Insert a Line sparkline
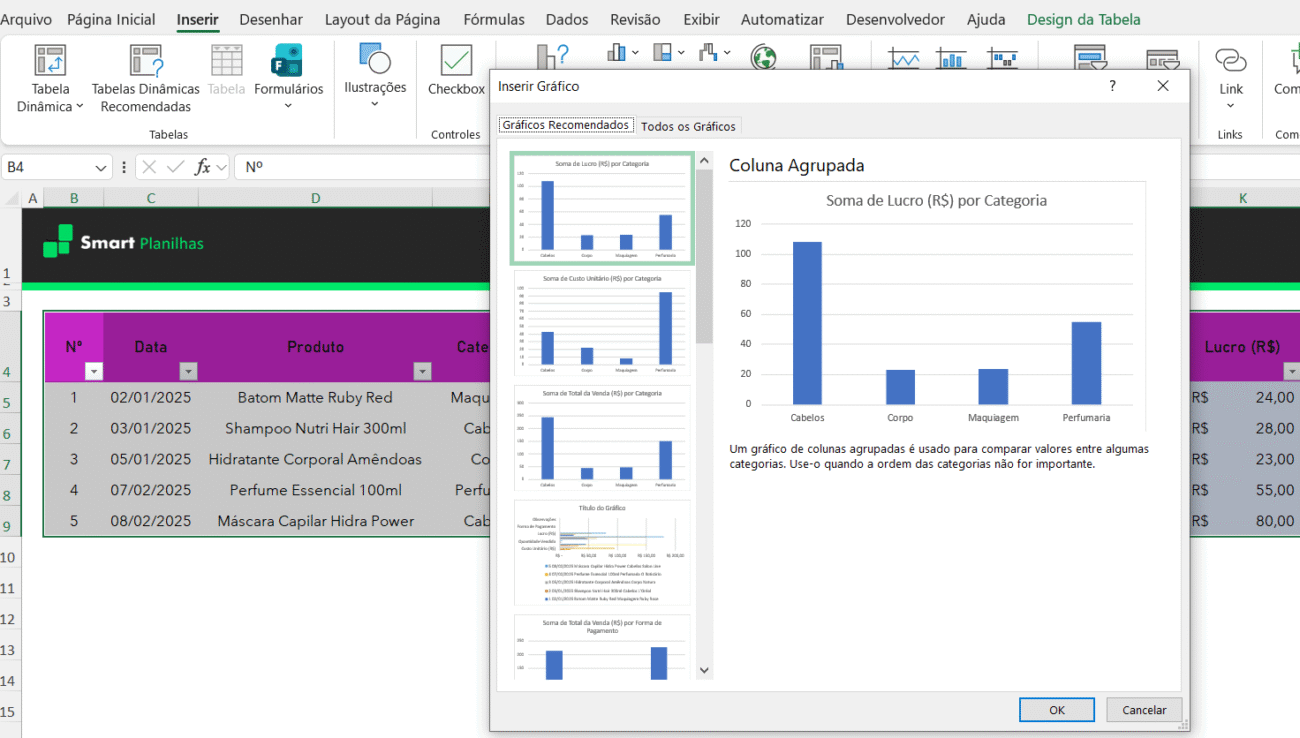Viewport: 1300px width, 738px height. click(x=904, y=57)
